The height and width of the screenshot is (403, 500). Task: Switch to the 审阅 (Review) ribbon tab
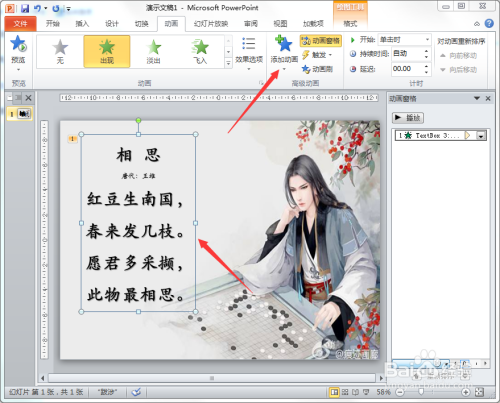pos(251,24)
